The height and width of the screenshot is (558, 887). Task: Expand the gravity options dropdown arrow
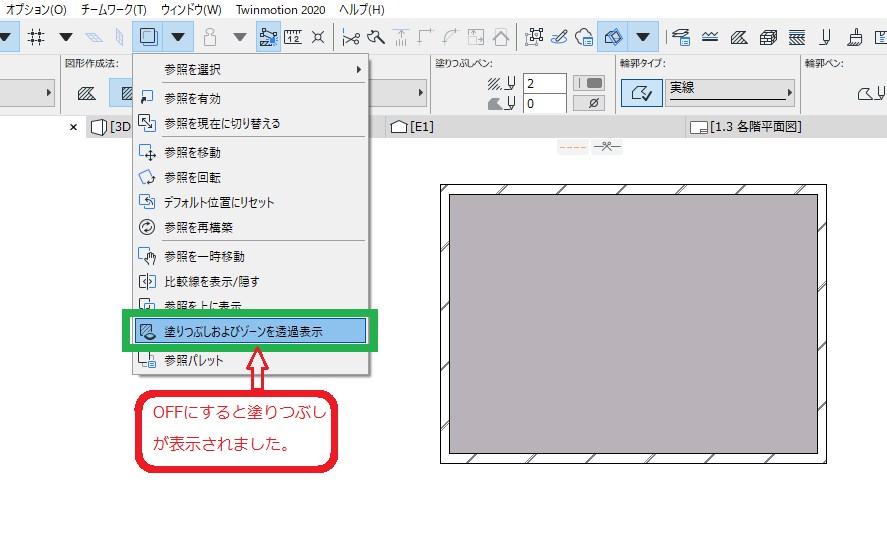click(x=240, y=37)
